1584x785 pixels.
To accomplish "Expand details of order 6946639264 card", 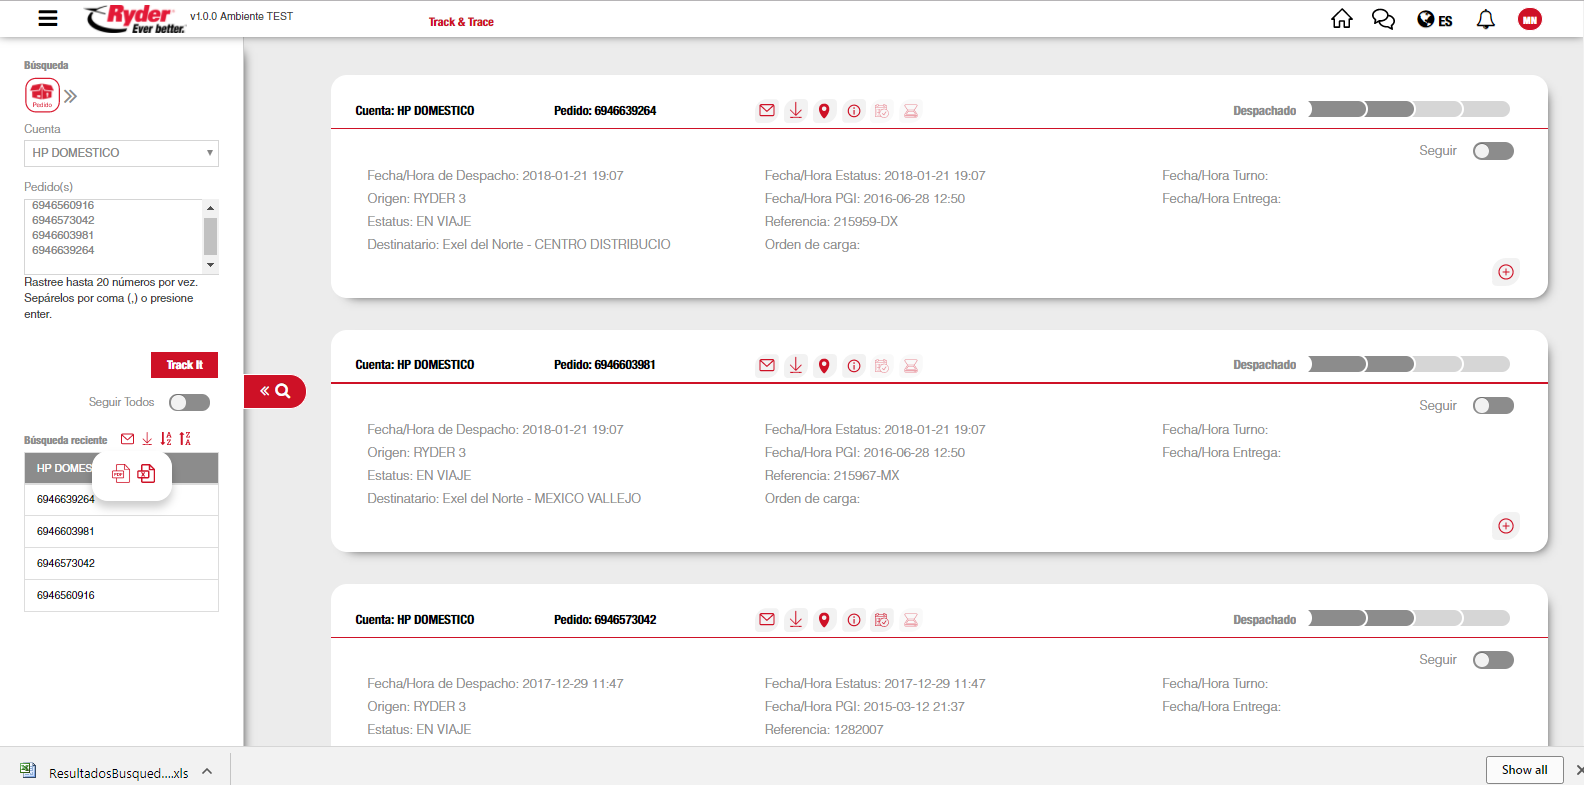I will [1506, 272].
